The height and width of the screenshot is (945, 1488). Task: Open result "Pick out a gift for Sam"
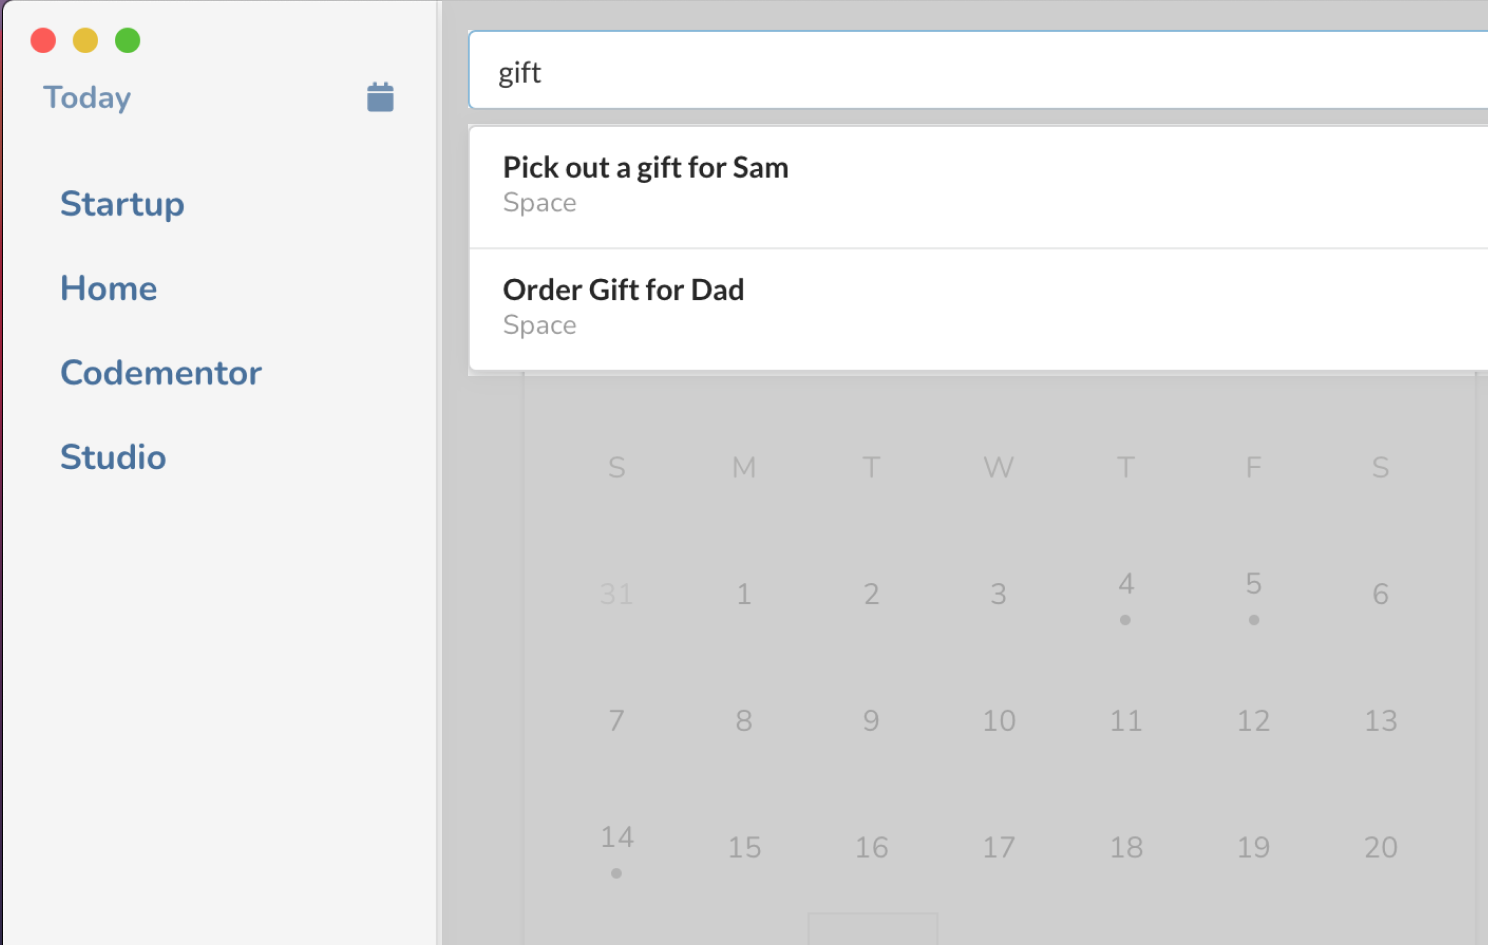978,186
